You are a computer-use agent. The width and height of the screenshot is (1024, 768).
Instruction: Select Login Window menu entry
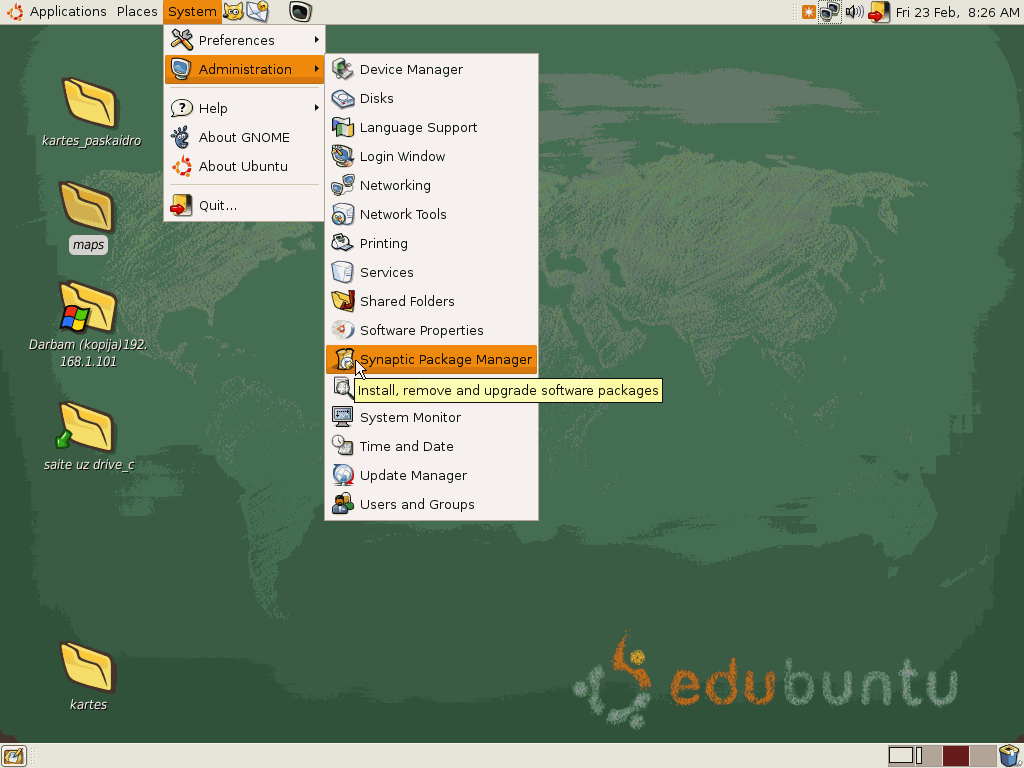coord(431,156)
